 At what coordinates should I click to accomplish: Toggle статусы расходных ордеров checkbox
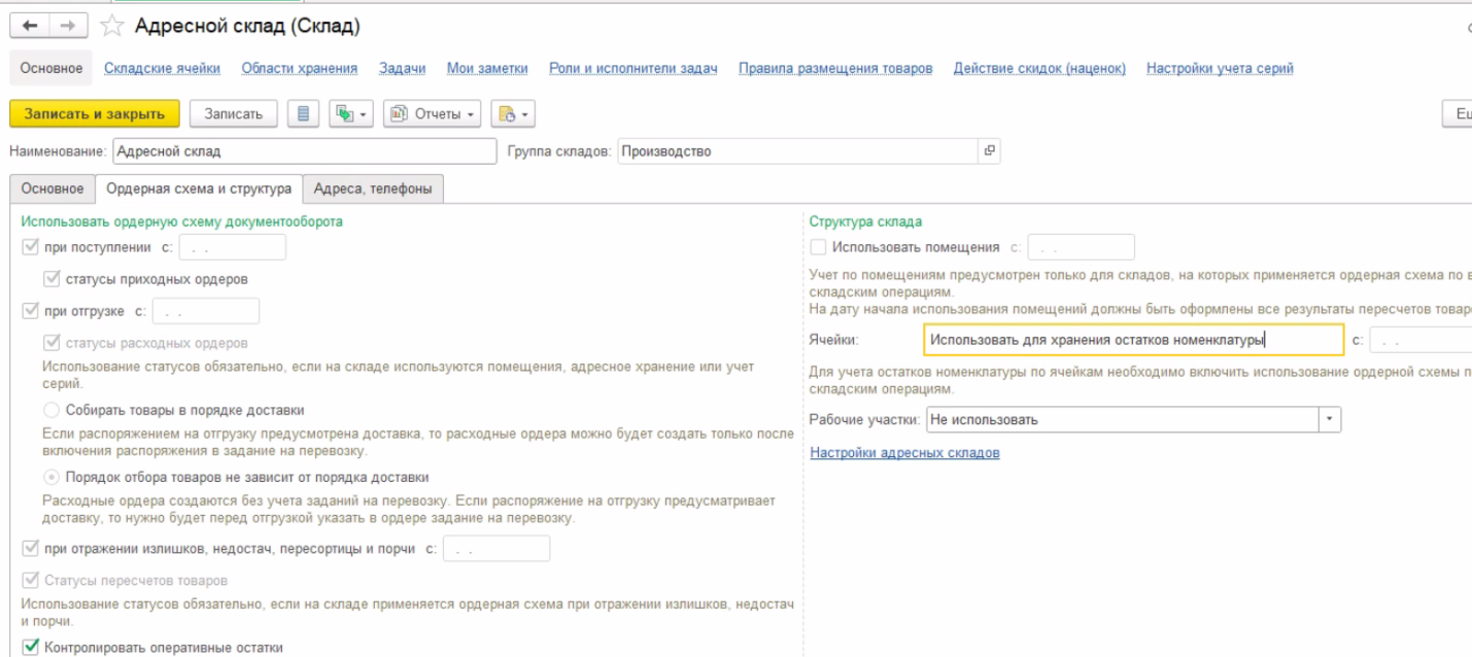click(x=52, y=343)
